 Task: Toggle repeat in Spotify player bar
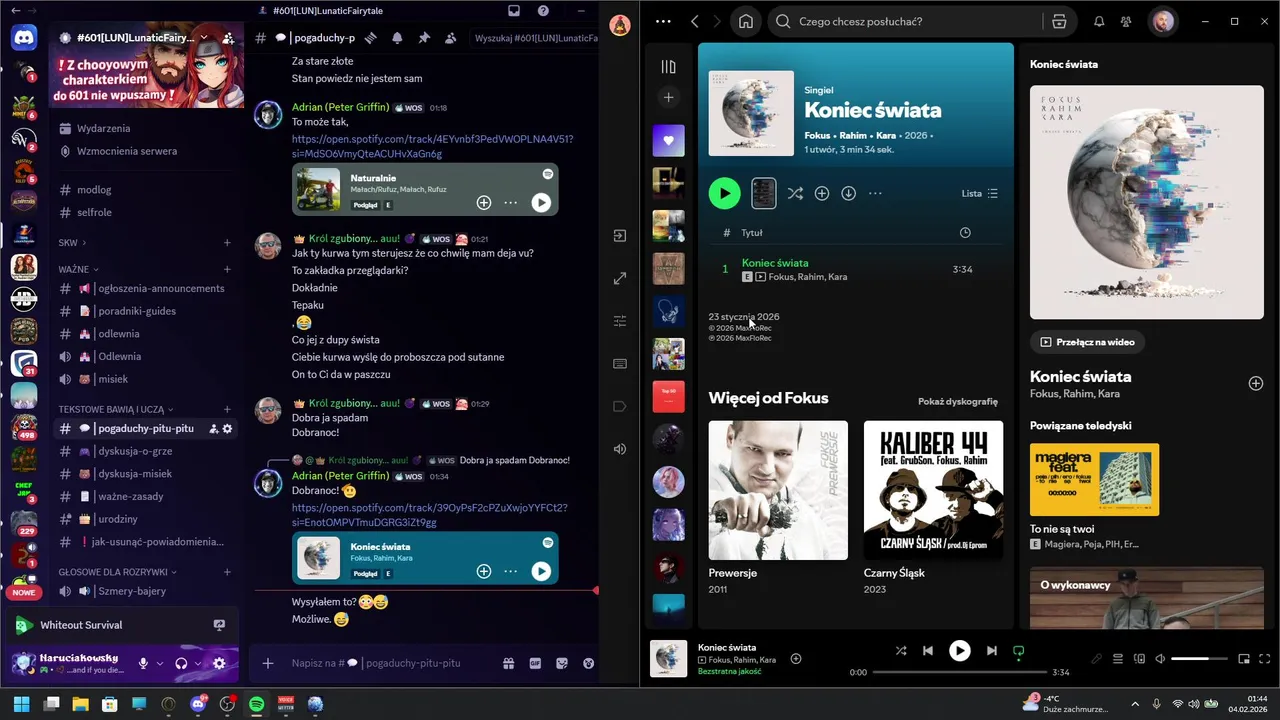pyautogui.click(x=1018, y=650)
